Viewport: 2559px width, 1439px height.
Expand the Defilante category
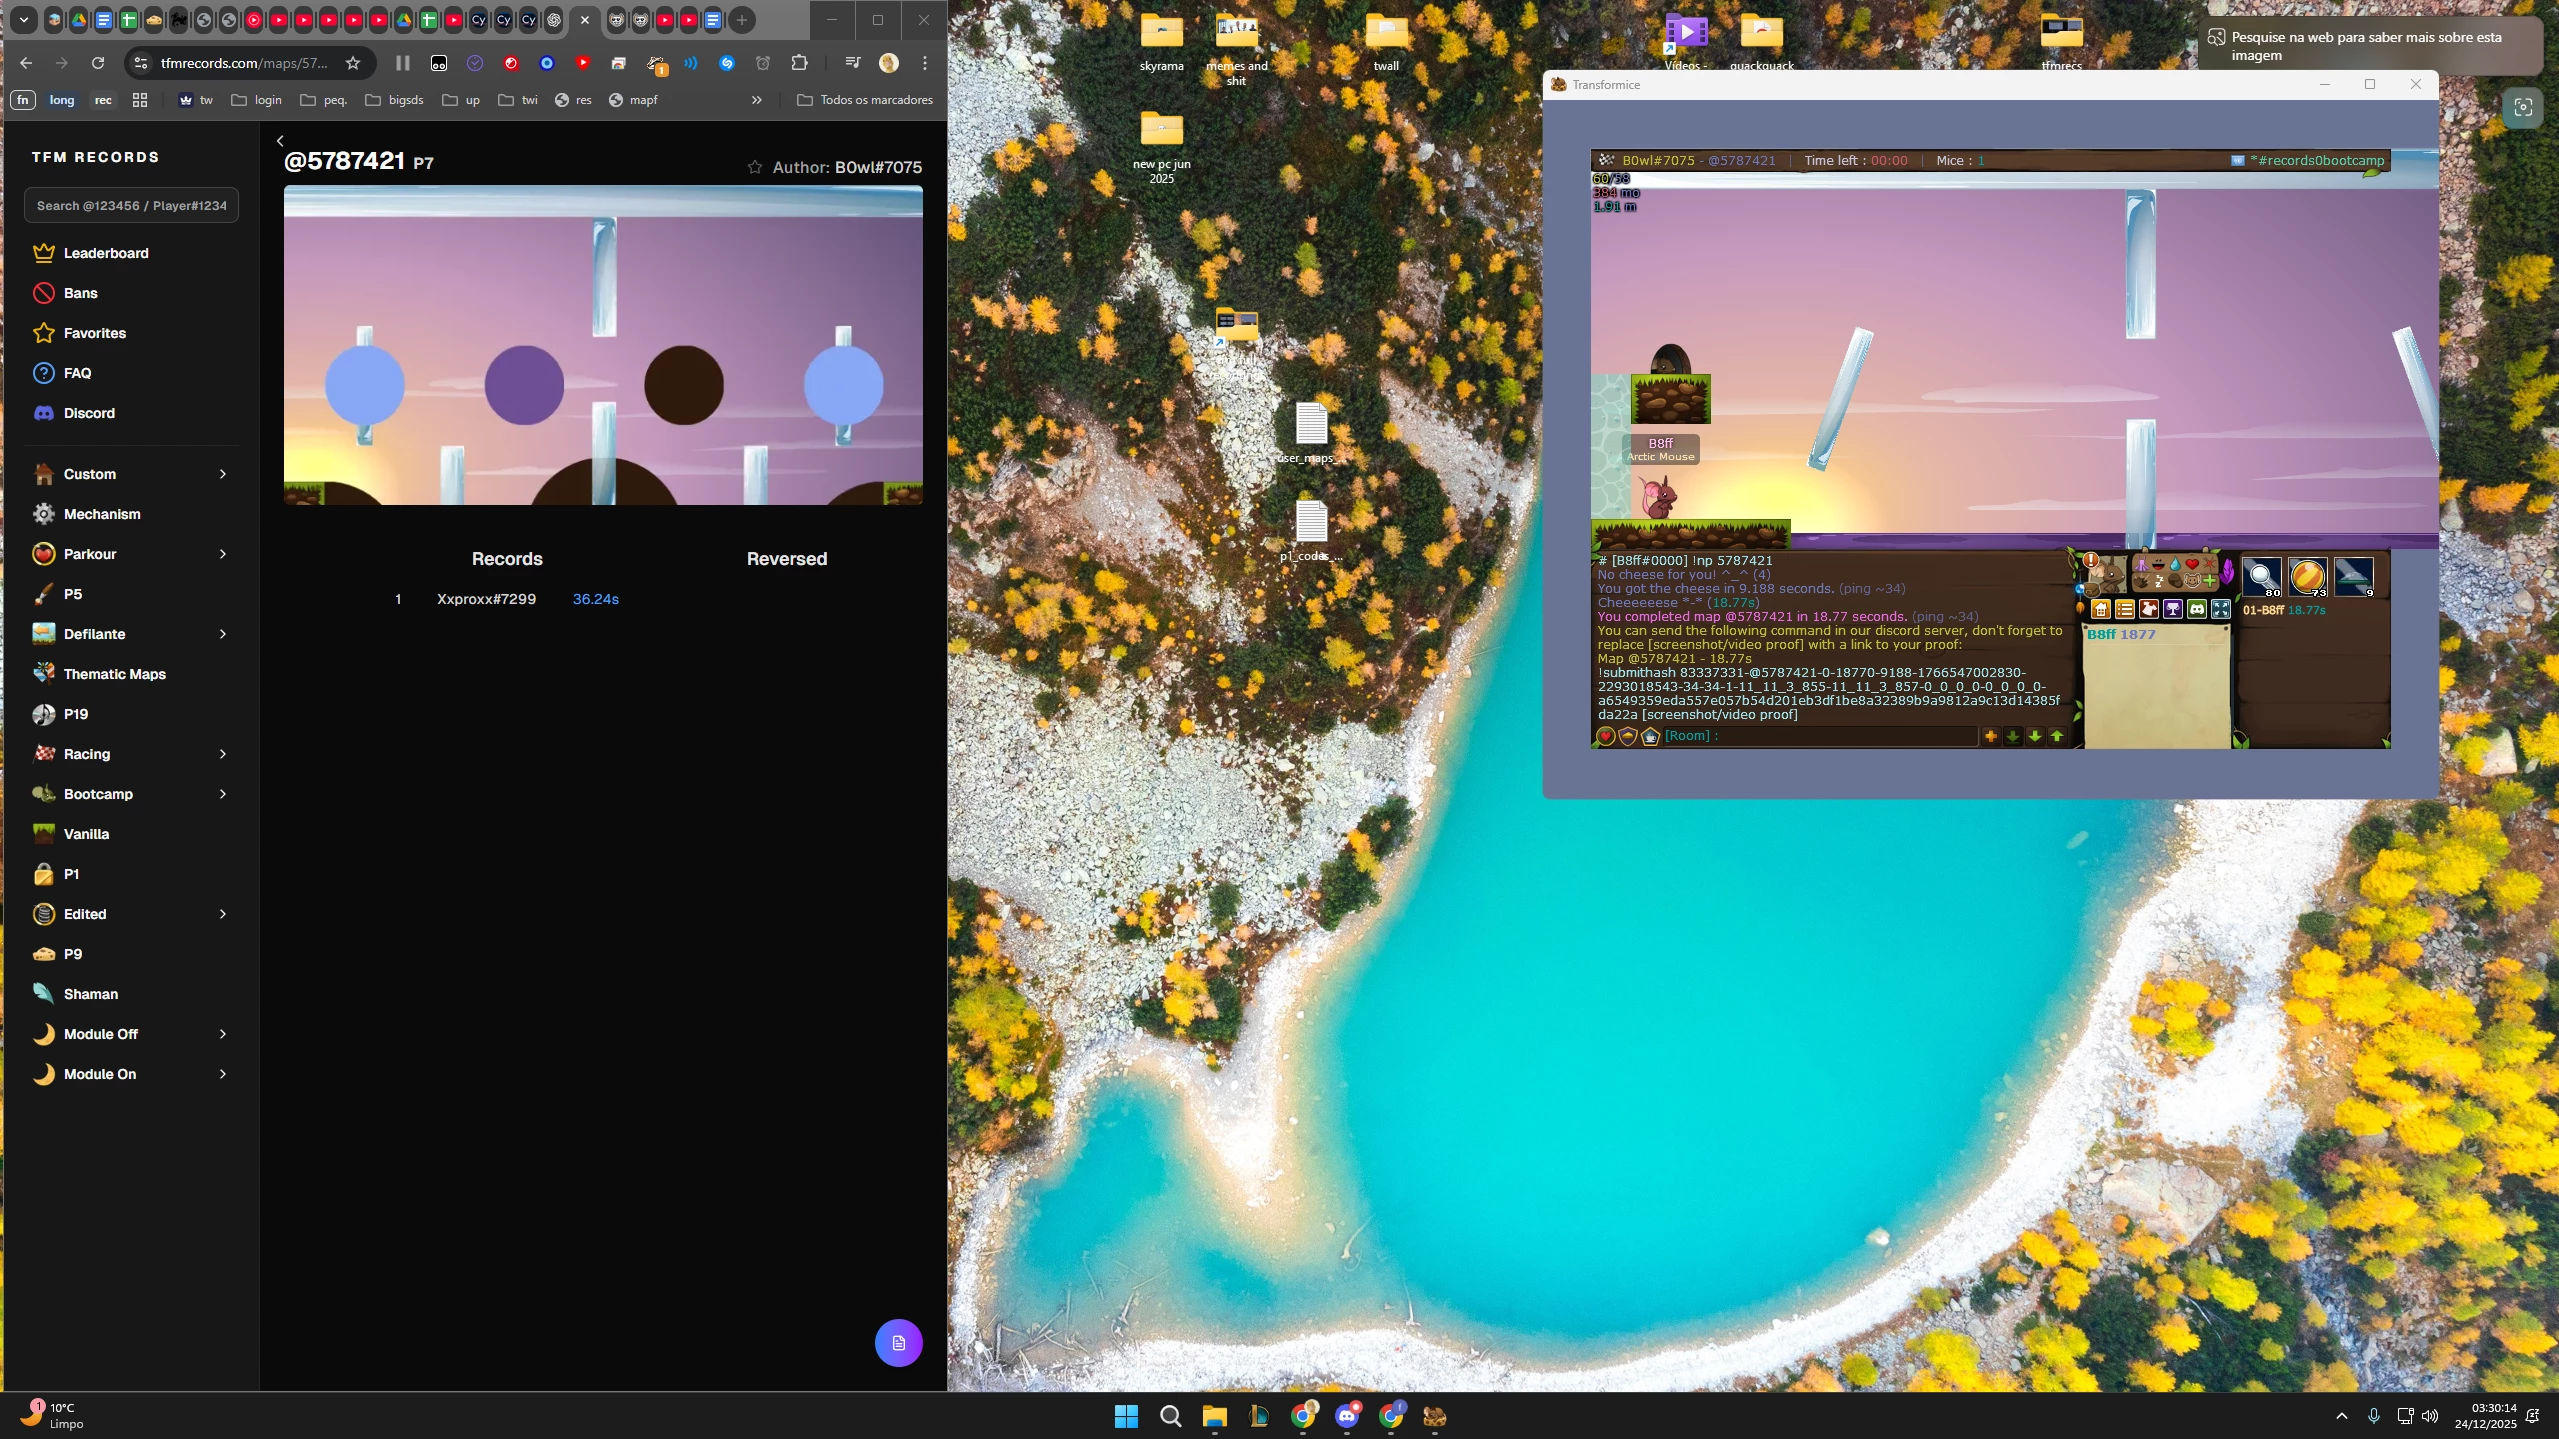point(131,634)
